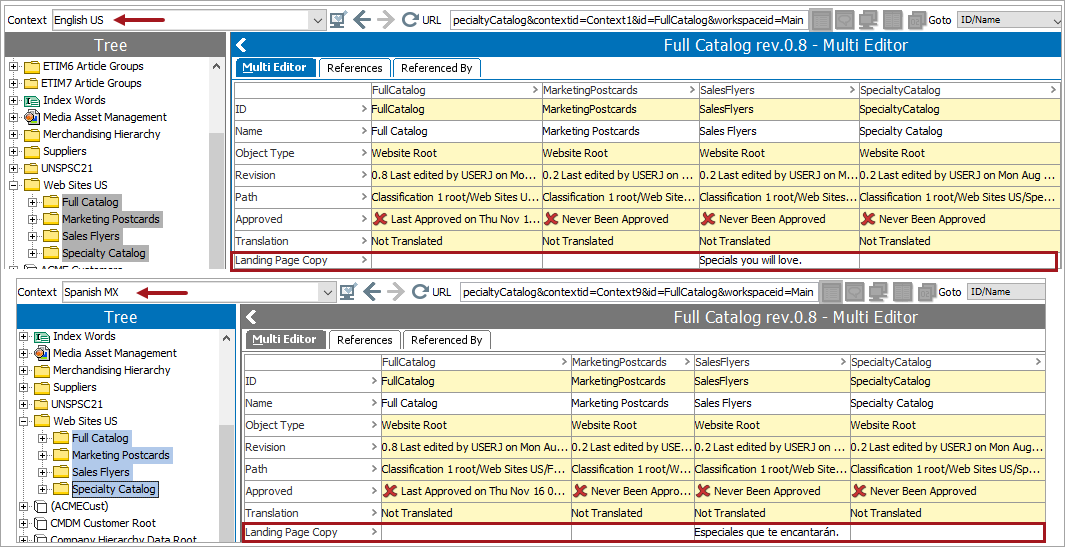Expand CMDM Customer Root node in Spanish MX tree
Screen dimensions: 1065x547
pyautogui.click(x=23, y=523)
